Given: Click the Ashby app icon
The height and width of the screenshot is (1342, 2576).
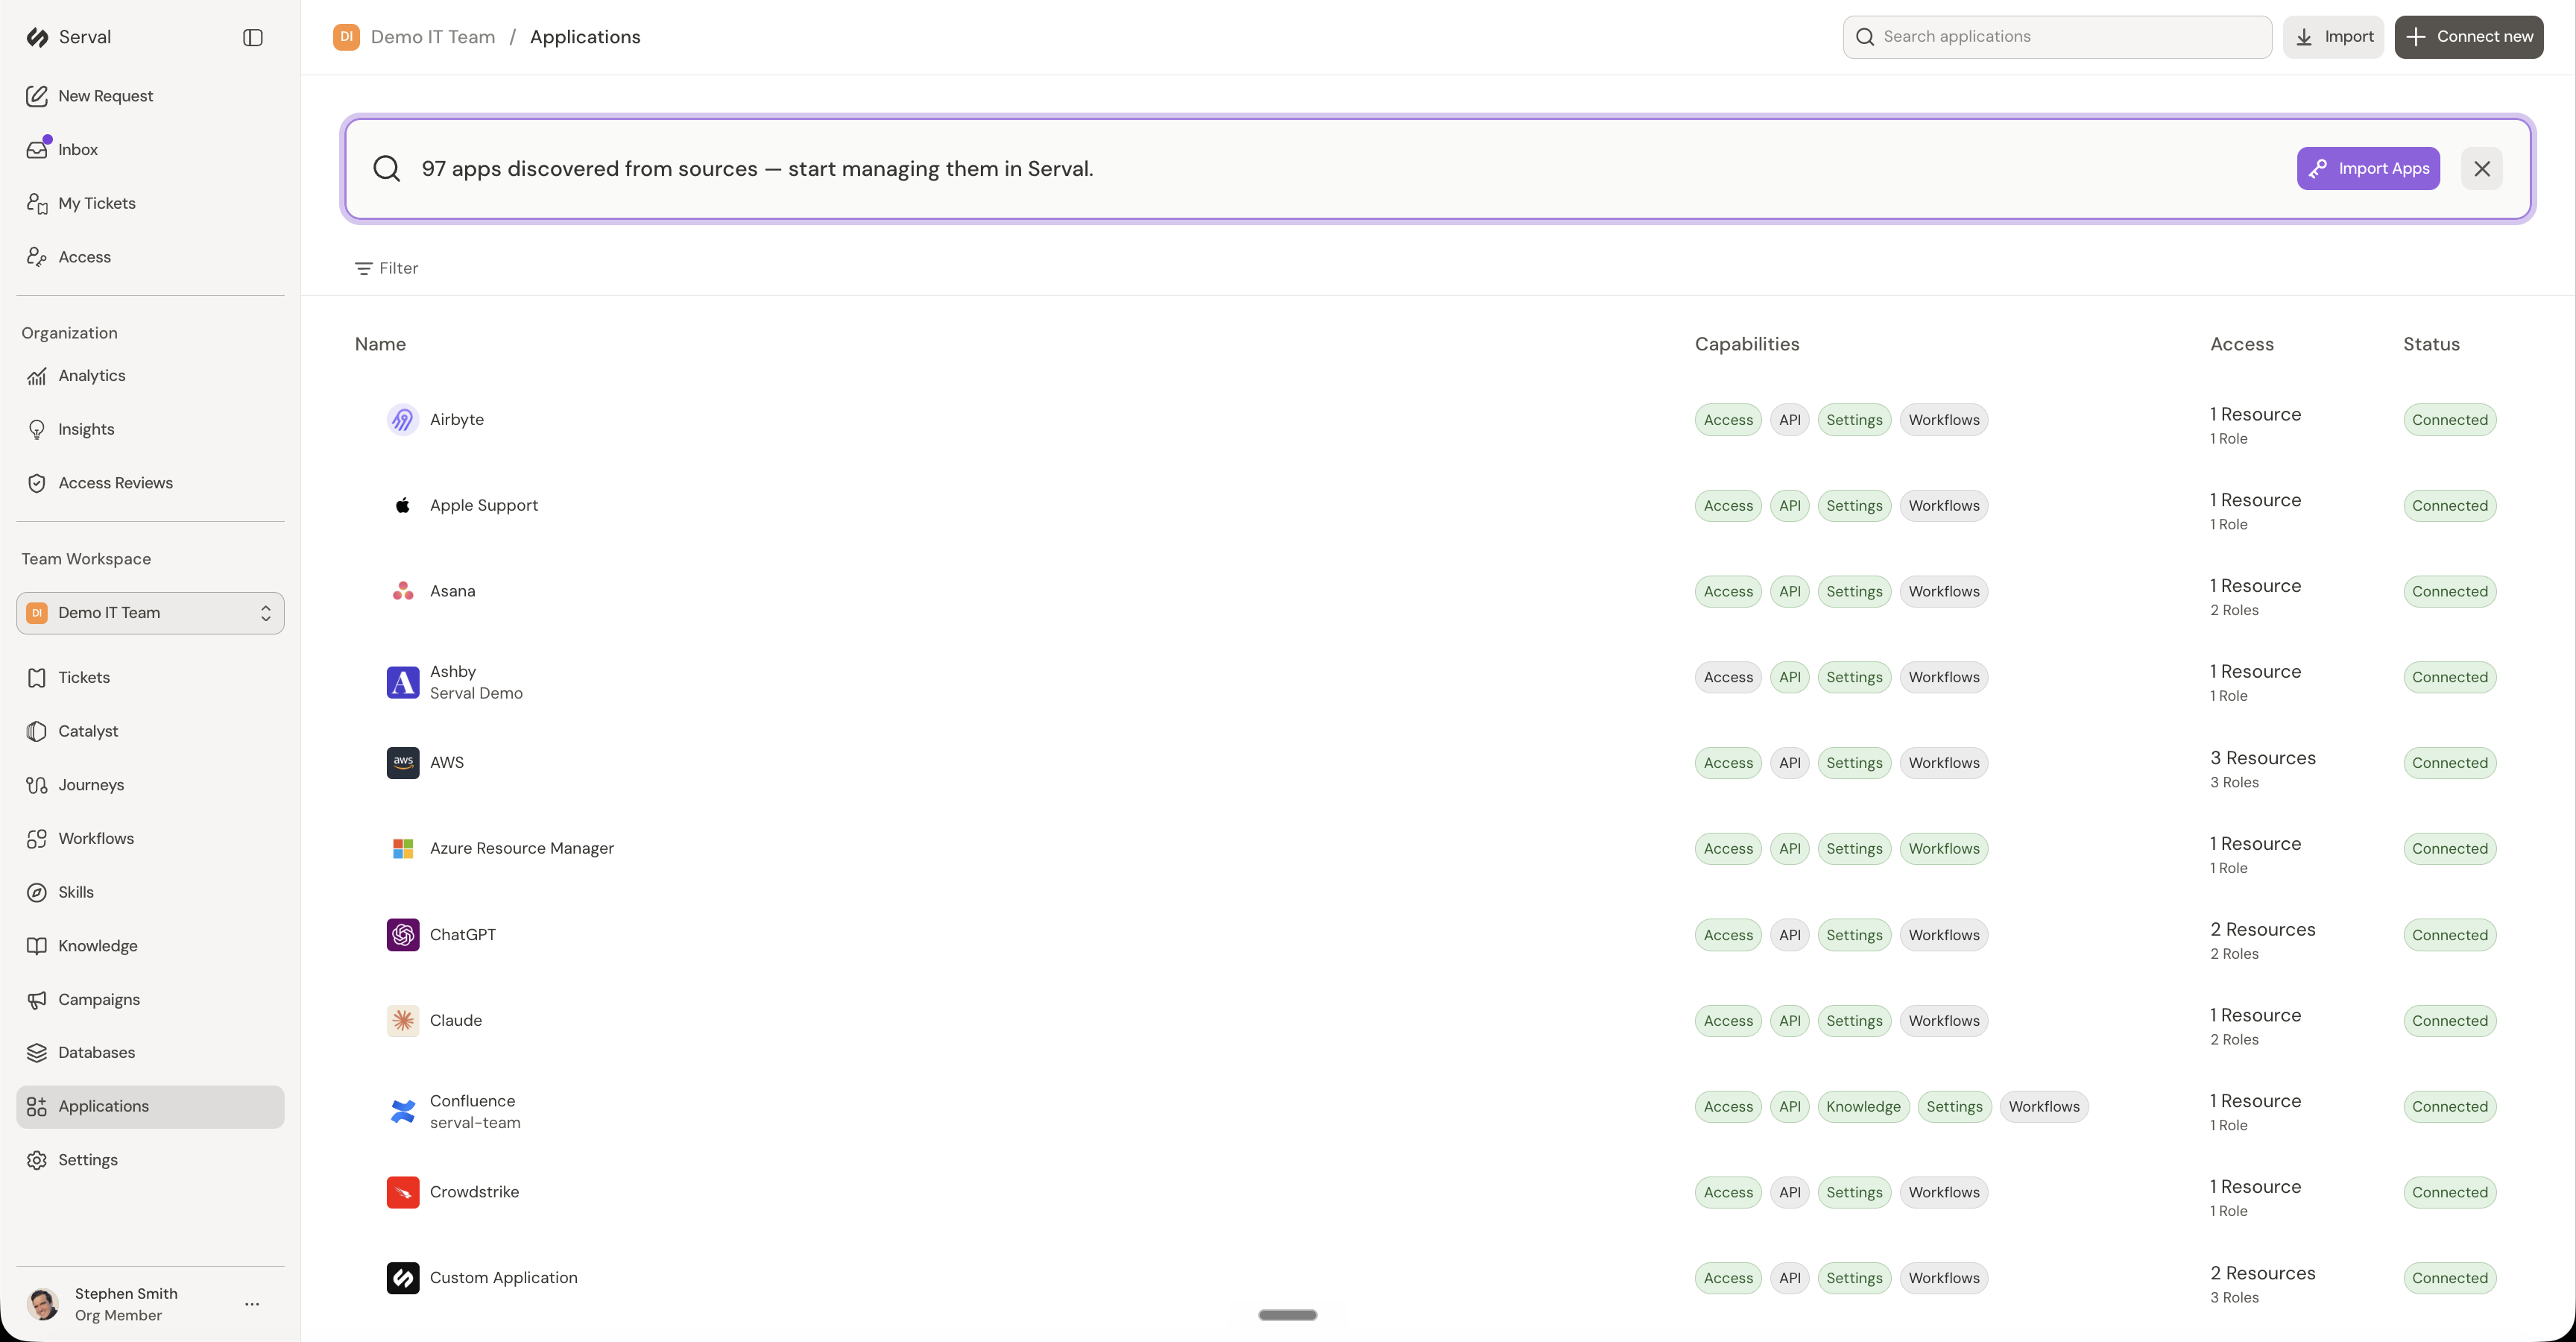Looking at the screenshot, I should click(403, 682).
